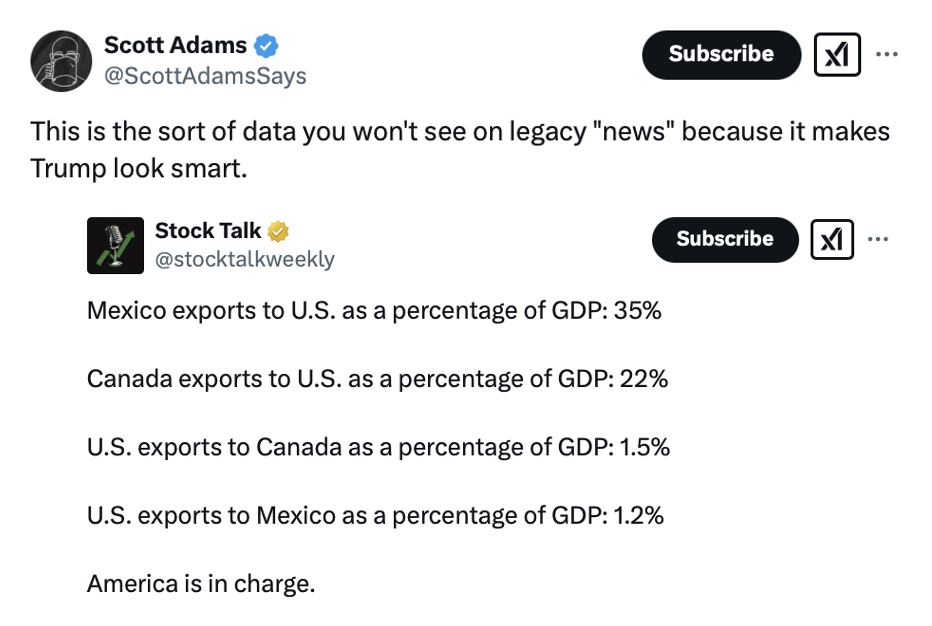Click the main post text about legacy news
The width and height of the screenshot is (932, 626).
coord(459,149)
